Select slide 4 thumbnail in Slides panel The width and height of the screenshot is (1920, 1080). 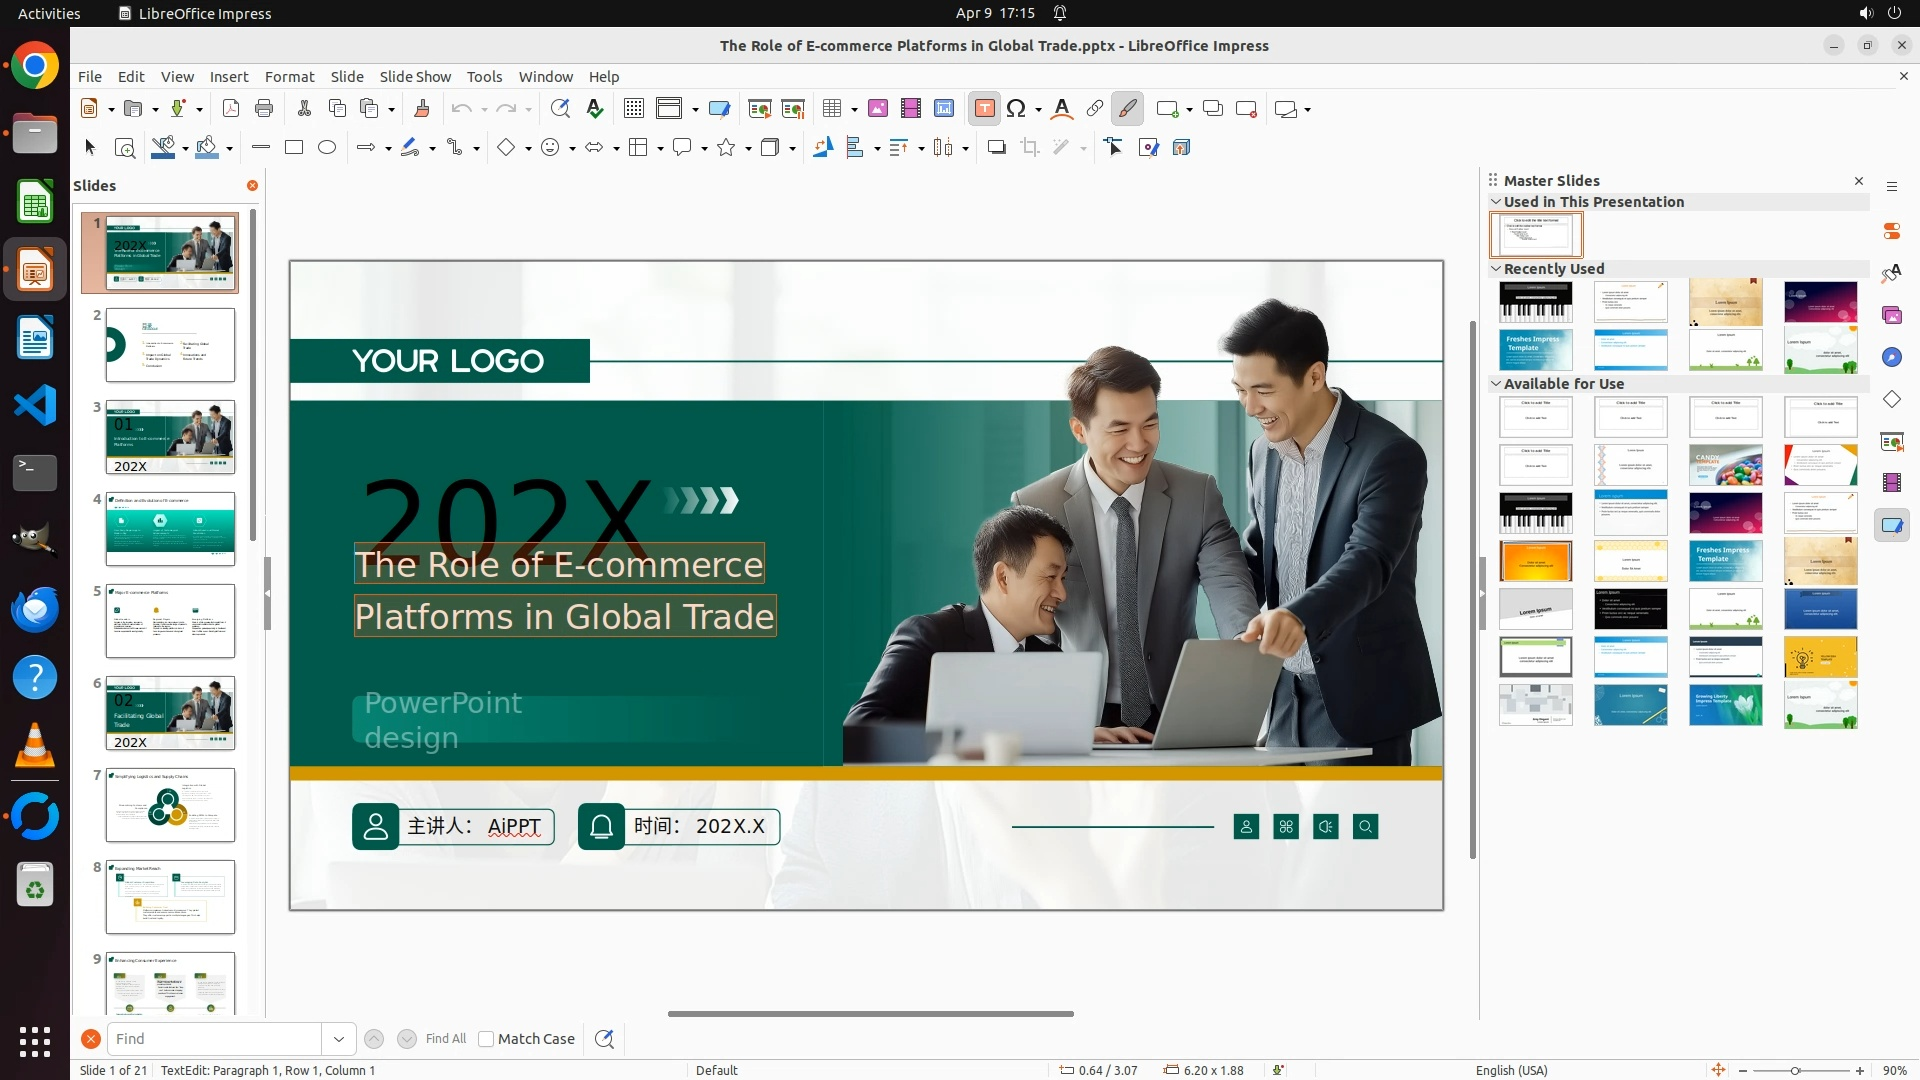170,529
